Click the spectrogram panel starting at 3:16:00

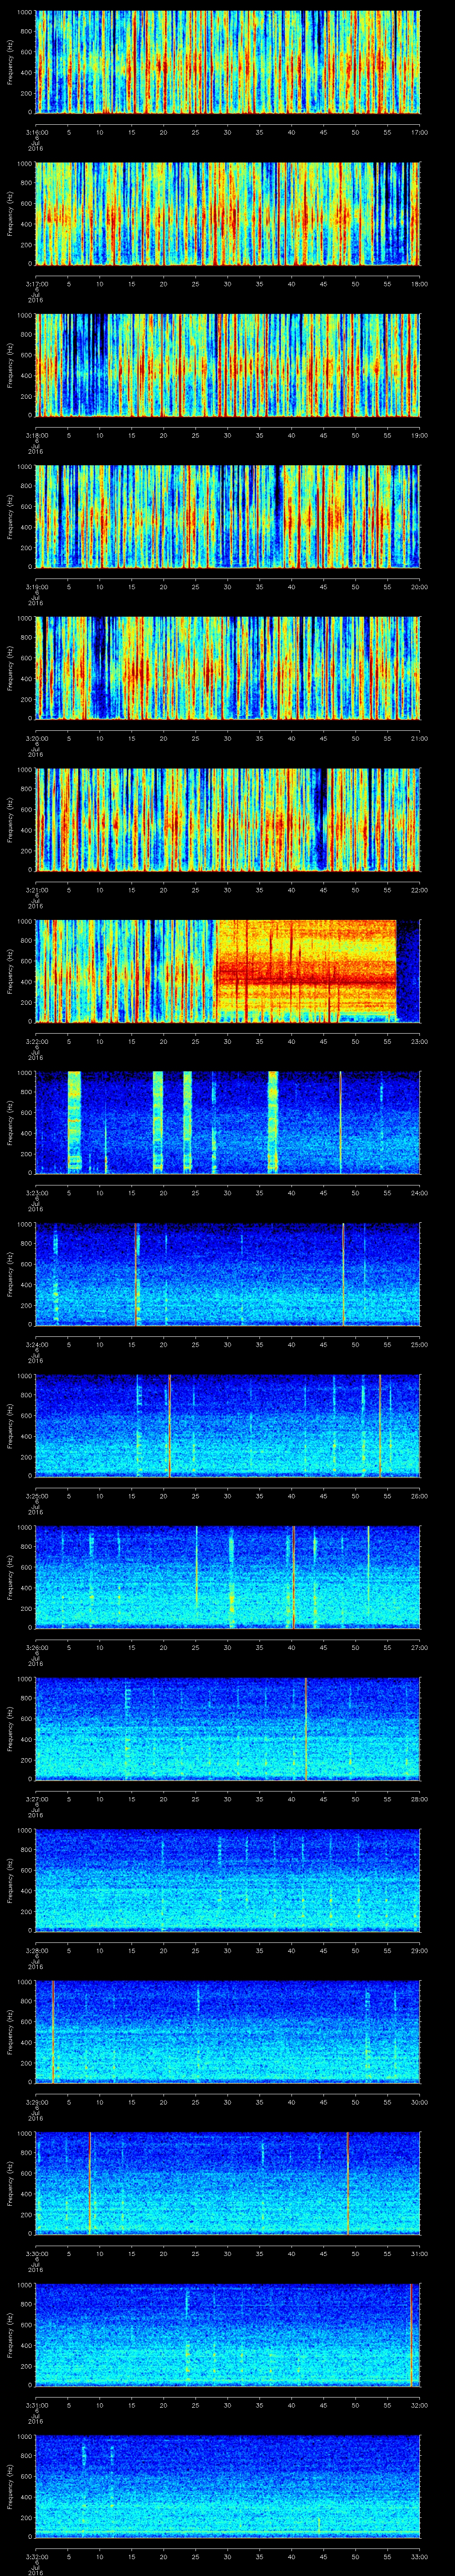click(x=228, y=62)
